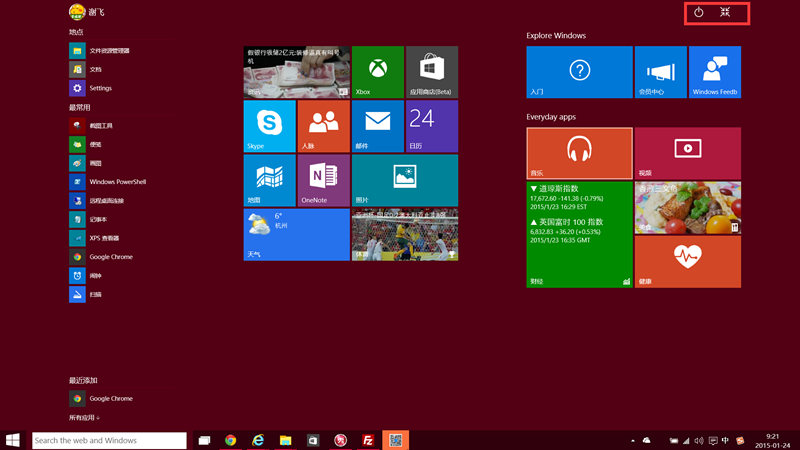
Task: Focus the Search the web and Windows box
Action: (x=109, y=440)
